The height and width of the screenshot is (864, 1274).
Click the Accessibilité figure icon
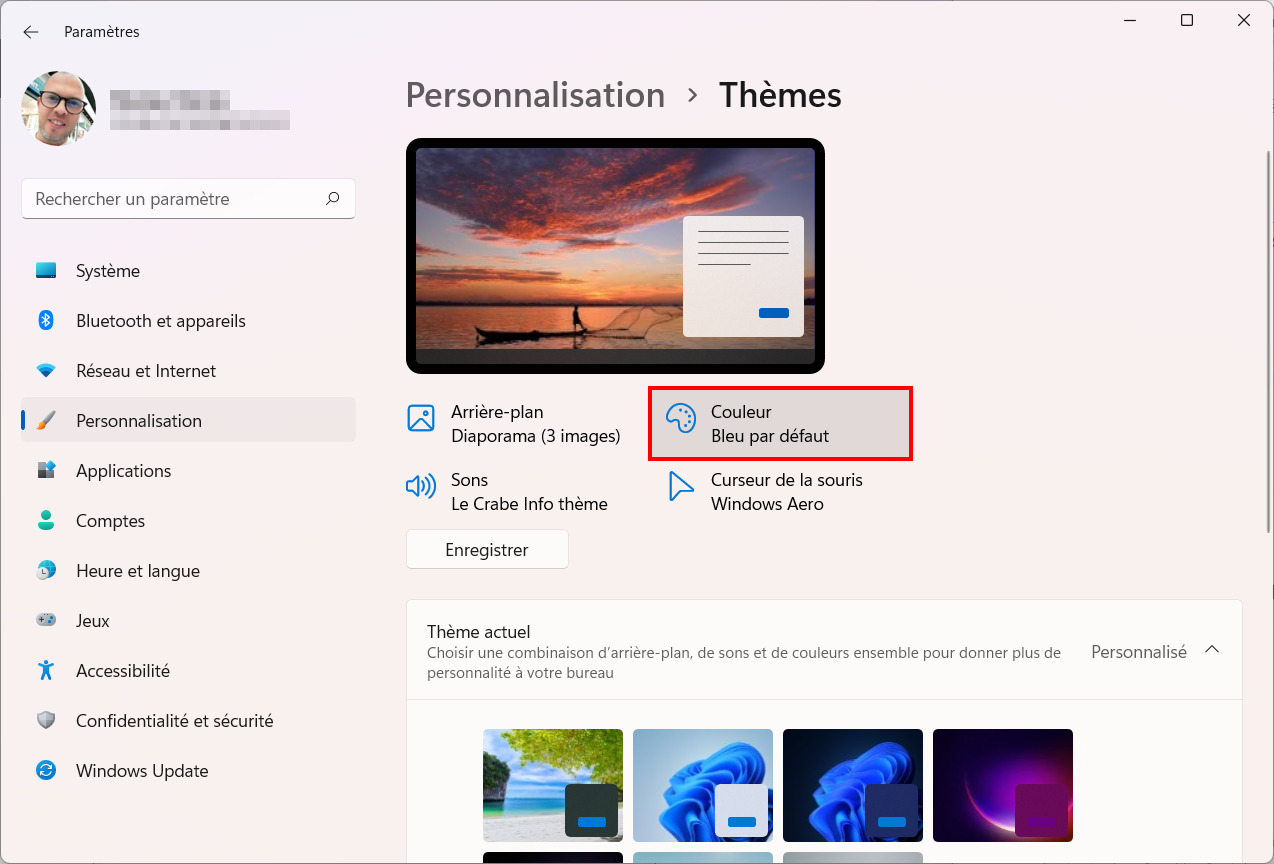46,671
